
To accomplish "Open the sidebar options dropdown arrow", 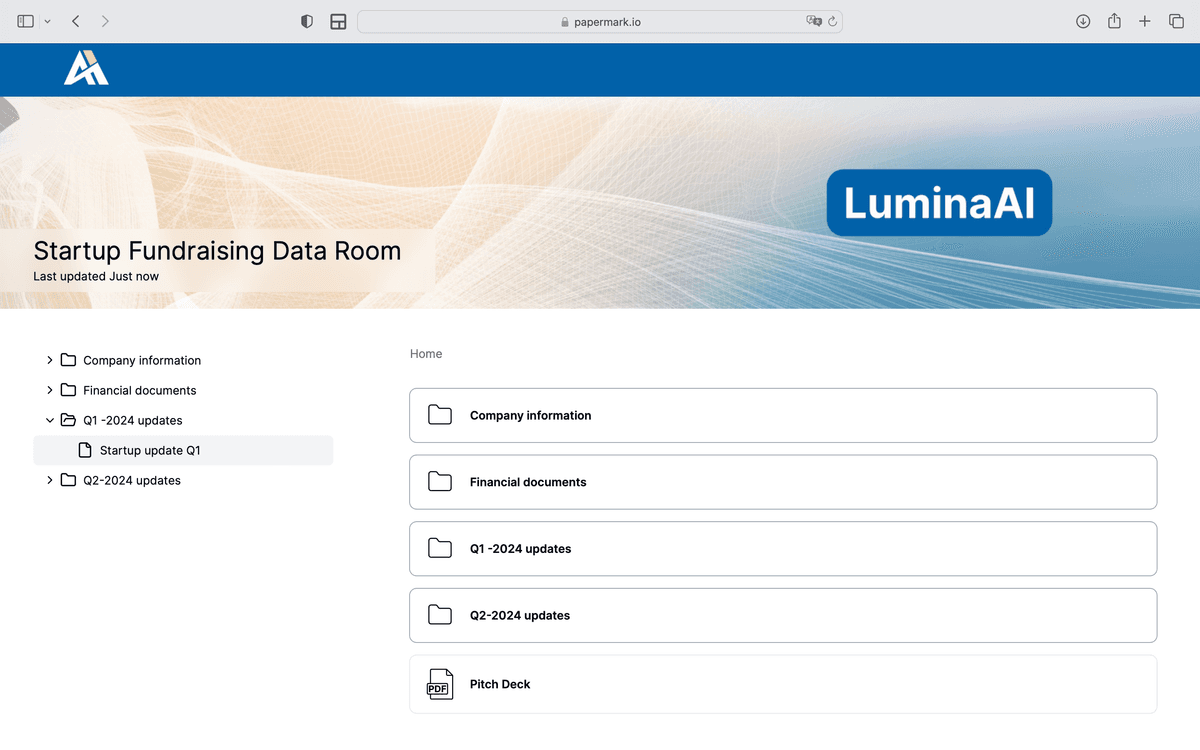I will click(47, 20).
